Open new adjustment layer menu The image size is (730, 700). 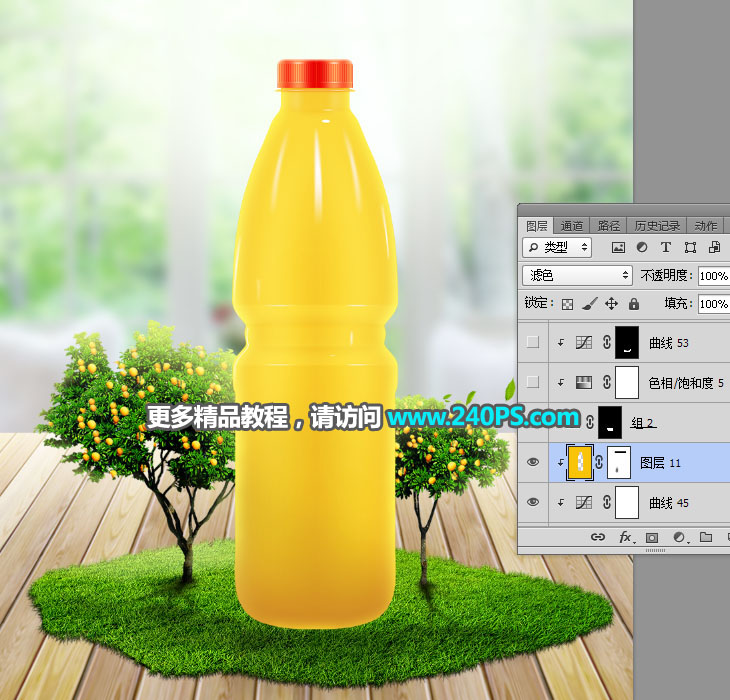680,537
